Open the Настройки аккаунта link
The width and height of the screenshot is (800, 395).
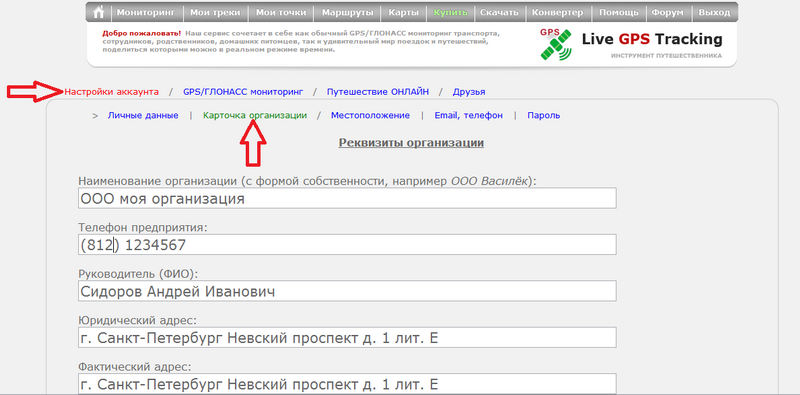[x=111, y=92]
